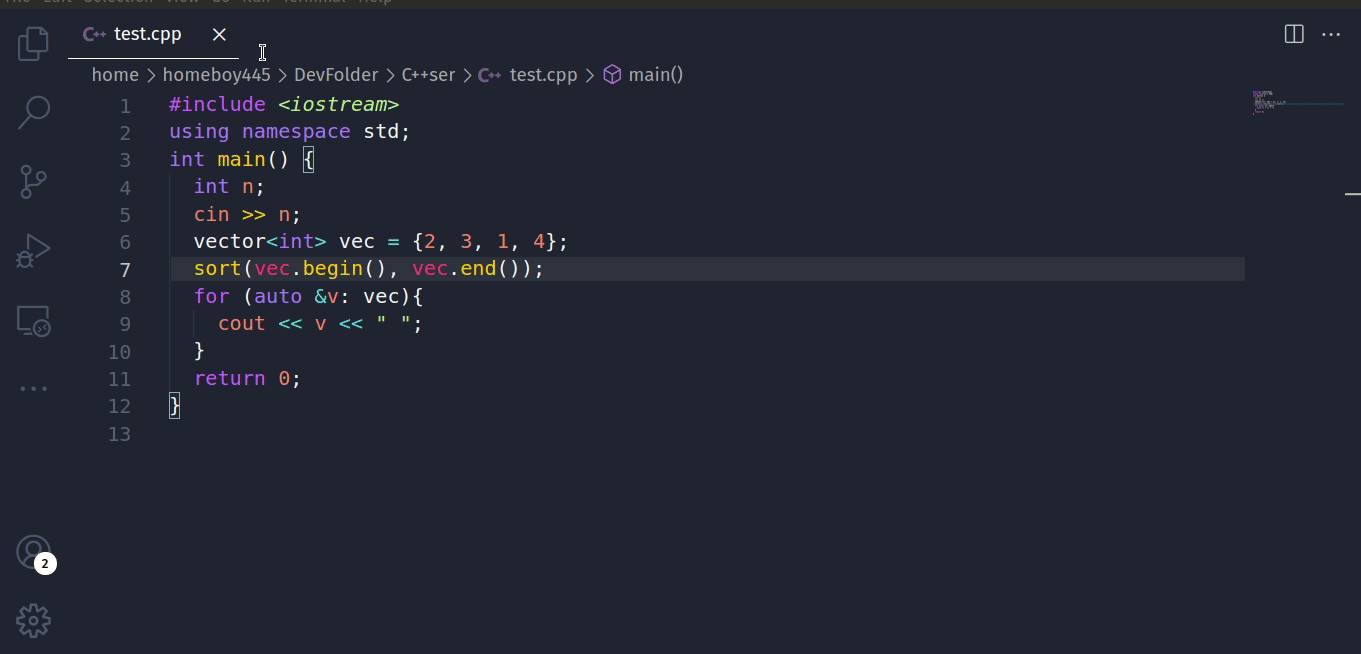1361x654 pixels.
Task: Click the auto keyword on line 8
Action: (x=278, y=296)
